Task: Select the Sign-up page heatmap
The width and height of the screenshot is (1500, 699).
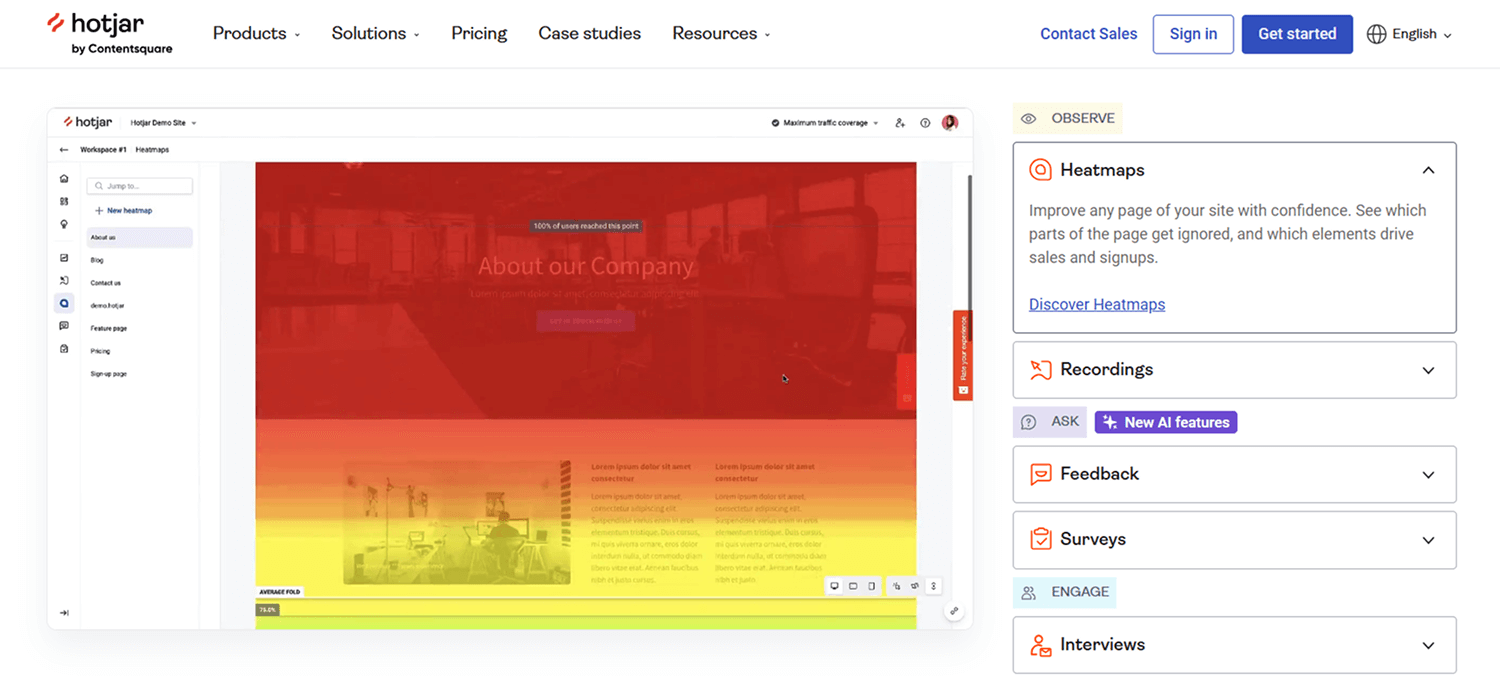Action: (x=109, y=374)
